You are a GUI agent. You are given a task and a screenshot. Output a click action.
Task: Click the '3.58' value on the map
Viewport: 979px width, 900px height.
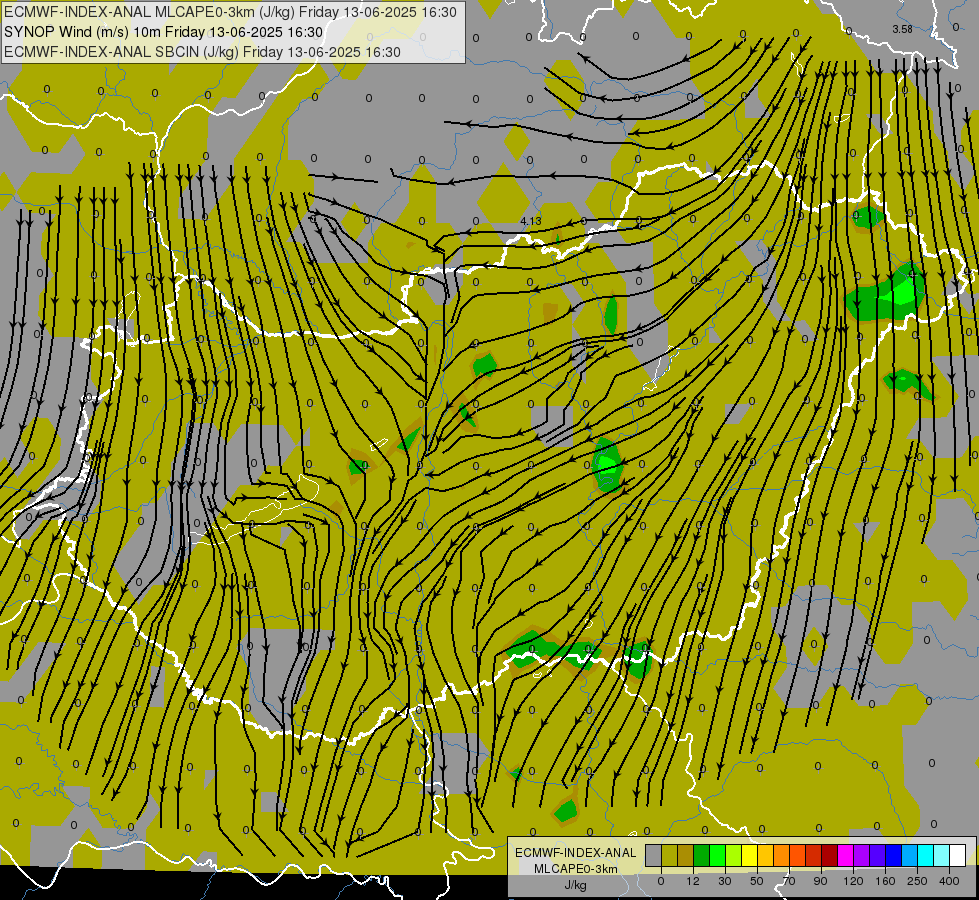(902, 29)
